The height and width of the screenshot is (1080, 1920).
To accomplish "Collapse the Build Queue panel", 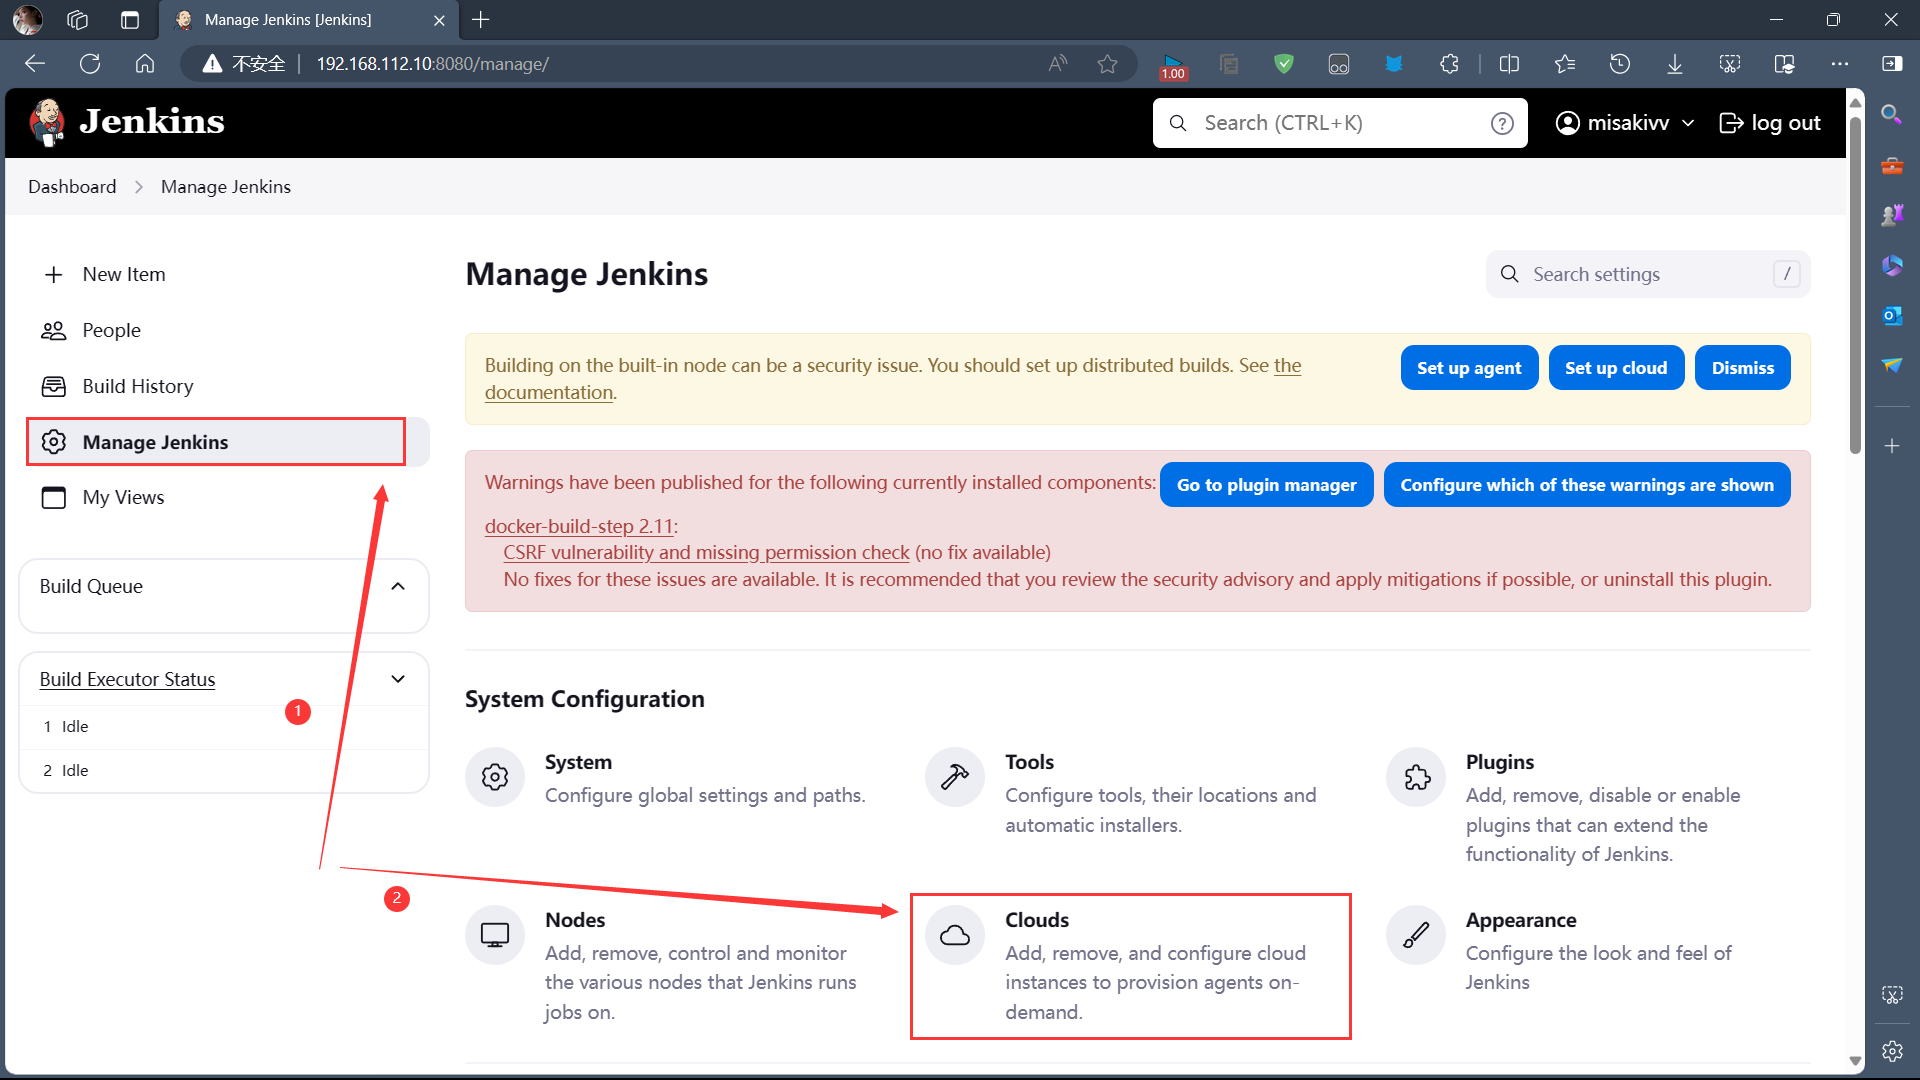I will pyautogui.click(x=398, y=586).
